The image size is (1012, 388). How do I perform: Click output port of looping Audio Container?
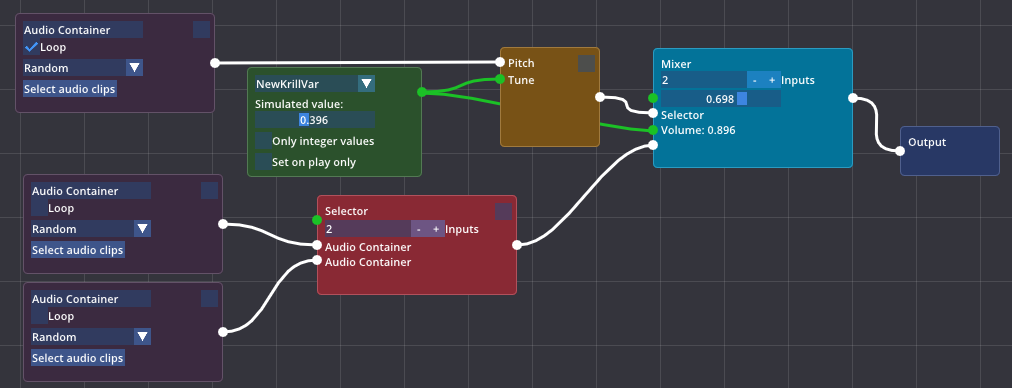pyautogui.click(x=215, y=63)
